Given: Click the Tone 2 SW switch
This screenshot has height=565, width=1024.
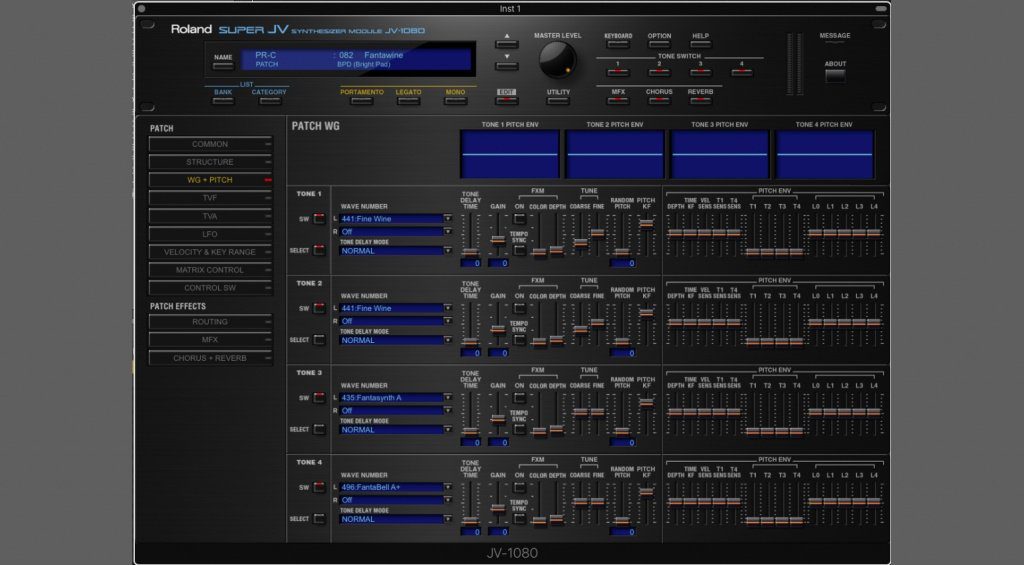Looking at the screenshot, I should 319,308.
